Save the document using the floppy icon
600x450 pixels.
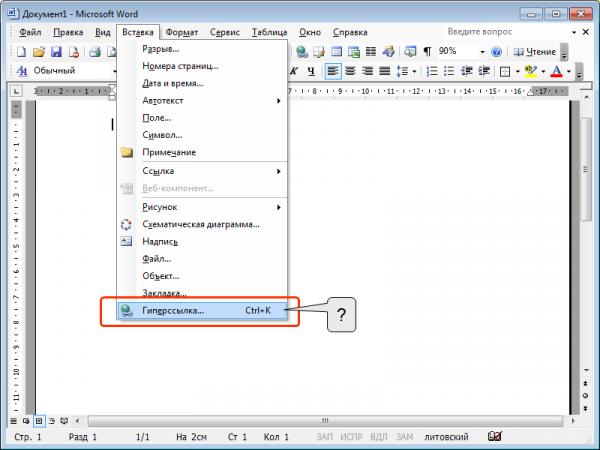(56, 52)
